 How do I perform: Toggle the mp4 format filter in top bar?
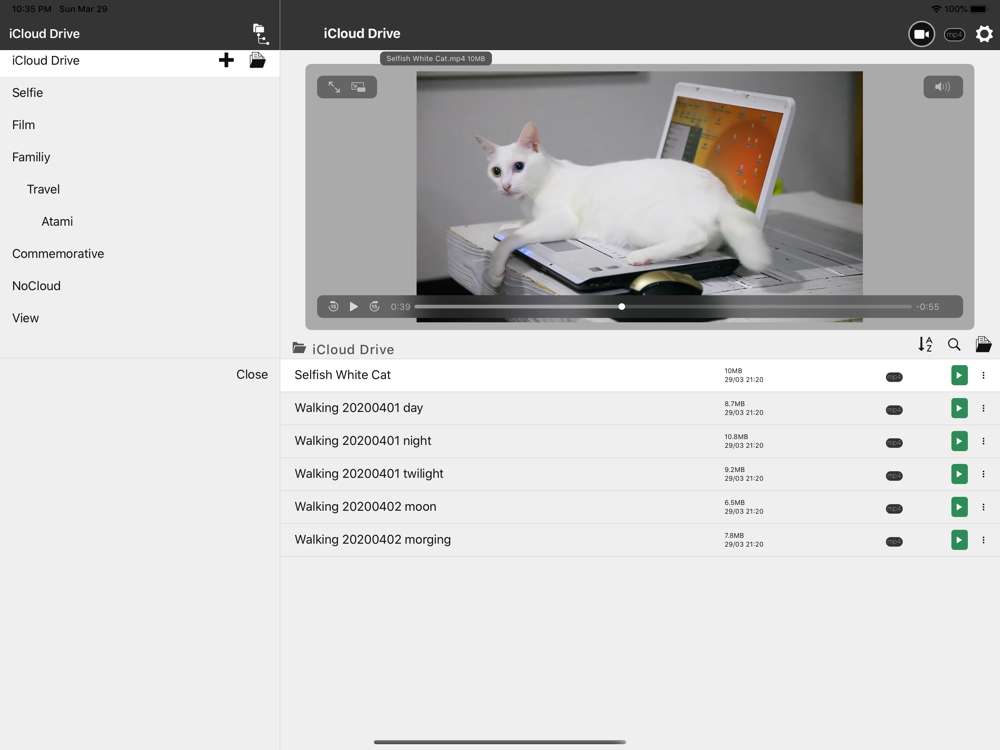(954, 34)
